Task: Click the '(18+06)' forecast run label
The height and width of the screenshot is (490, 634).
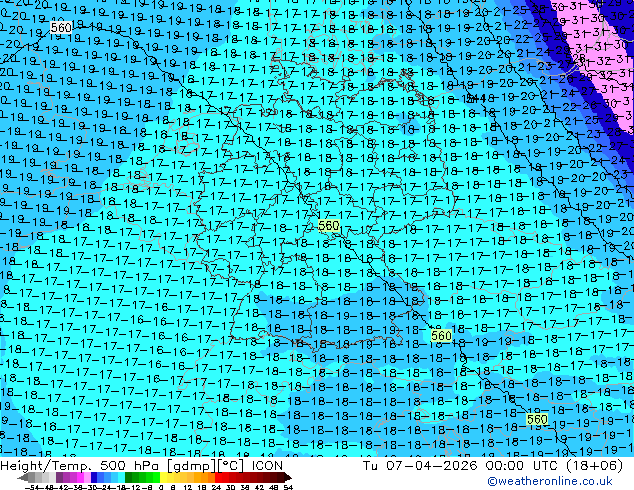Action: click(594, 466)
